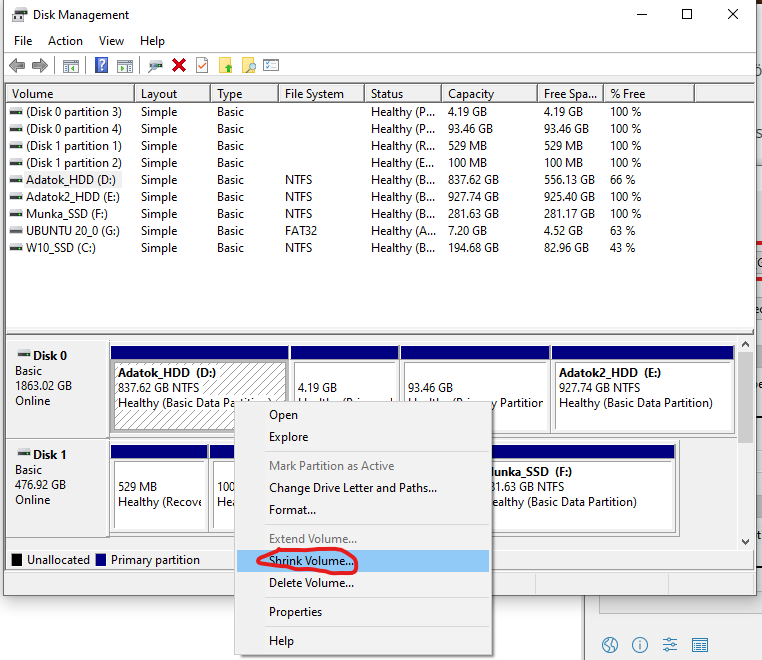Sort volumes by Capacity column header
This screenshot has width=762, height=660.
coord(470,94)
